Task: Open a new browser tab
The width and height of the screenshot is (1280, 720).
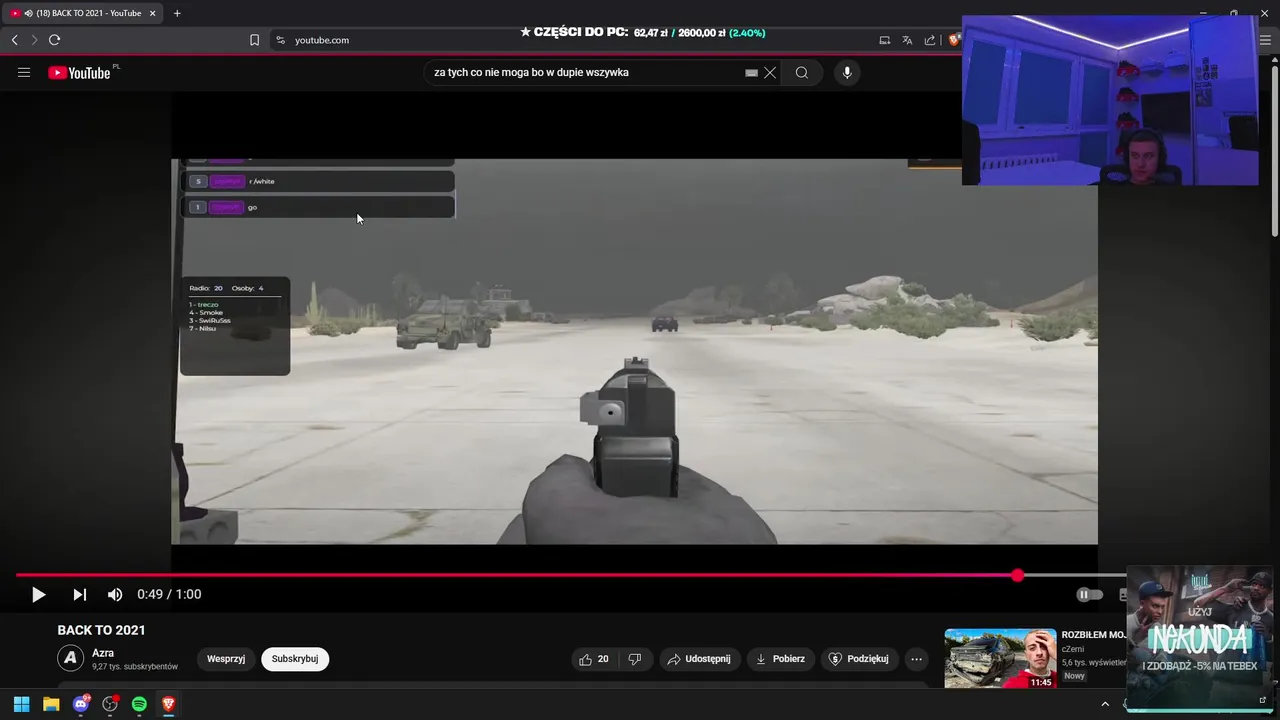Action: point(177,13)
